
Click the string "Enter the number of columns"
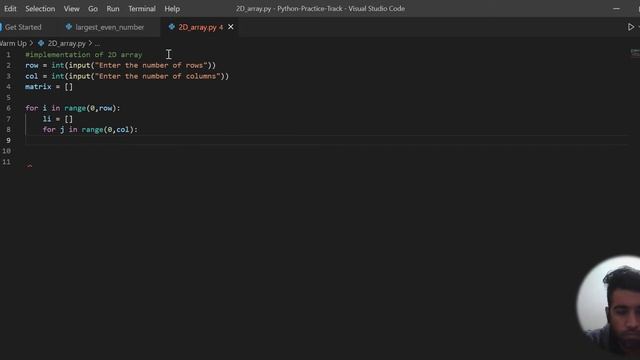click(158, 76)
